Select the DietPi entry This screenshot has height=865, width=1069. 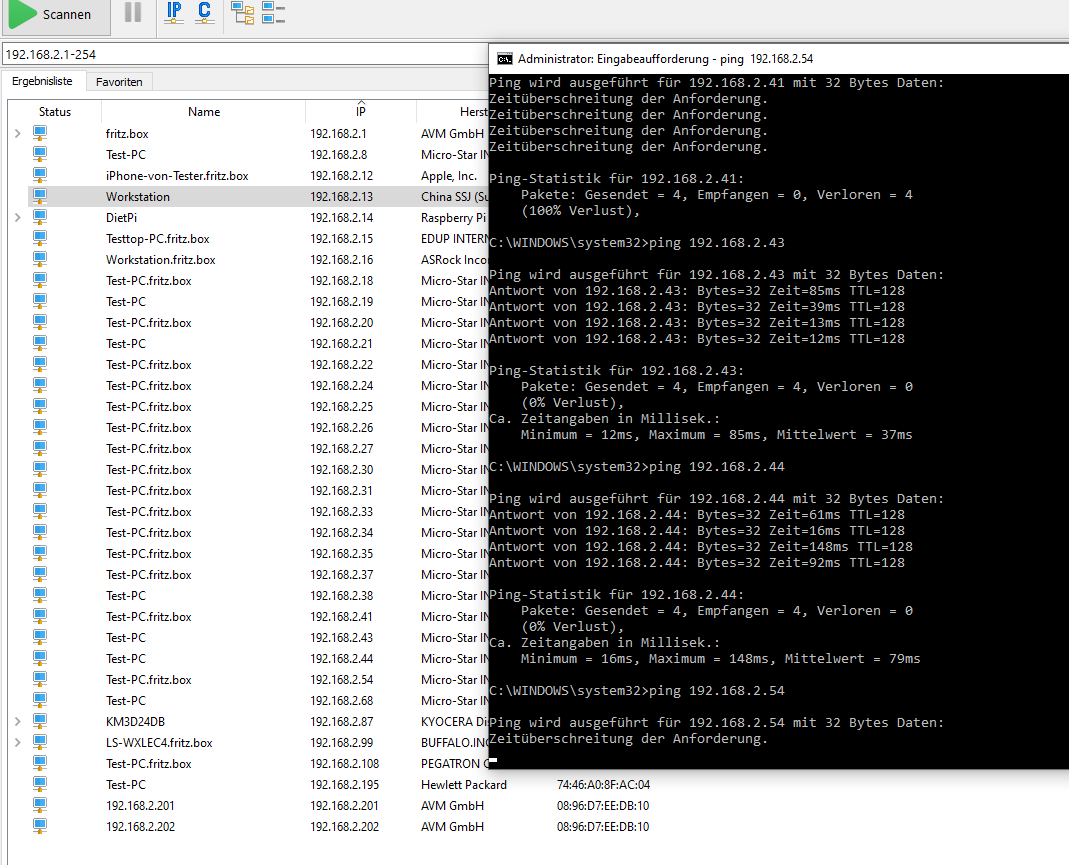click(121, 217)
